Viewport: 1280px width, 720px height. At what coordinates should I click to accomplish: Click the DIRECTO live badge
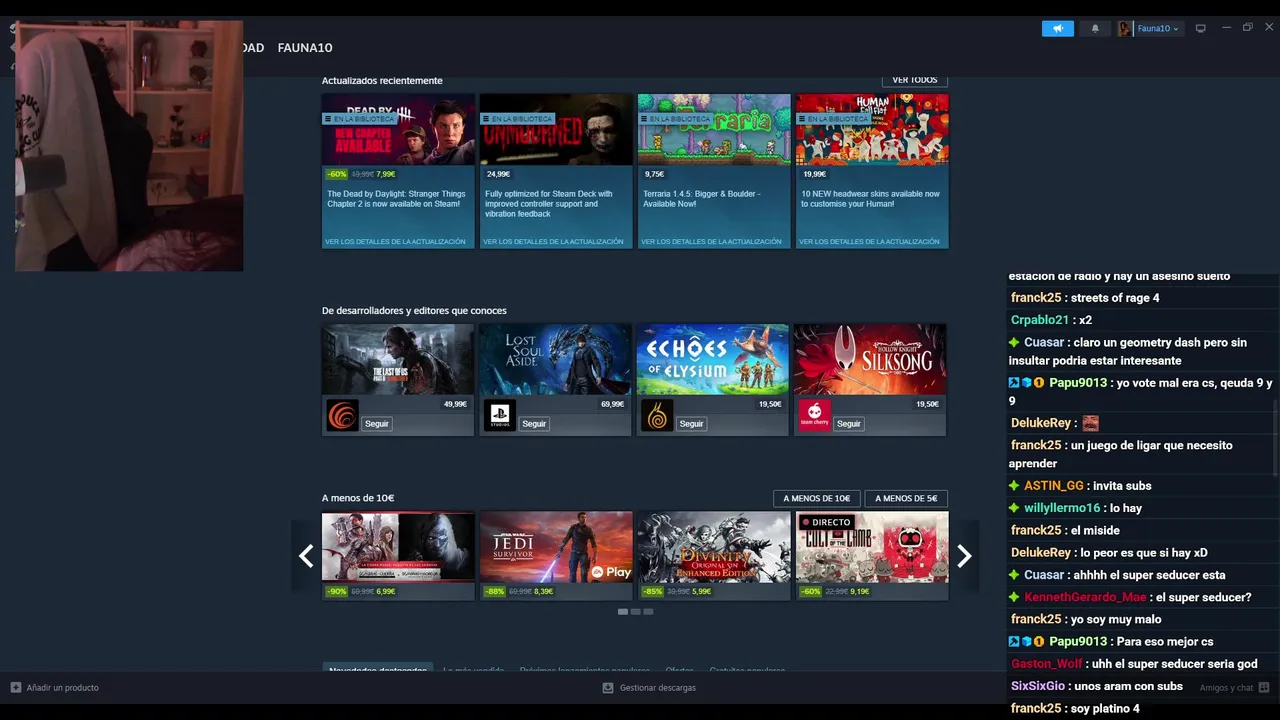826,522
